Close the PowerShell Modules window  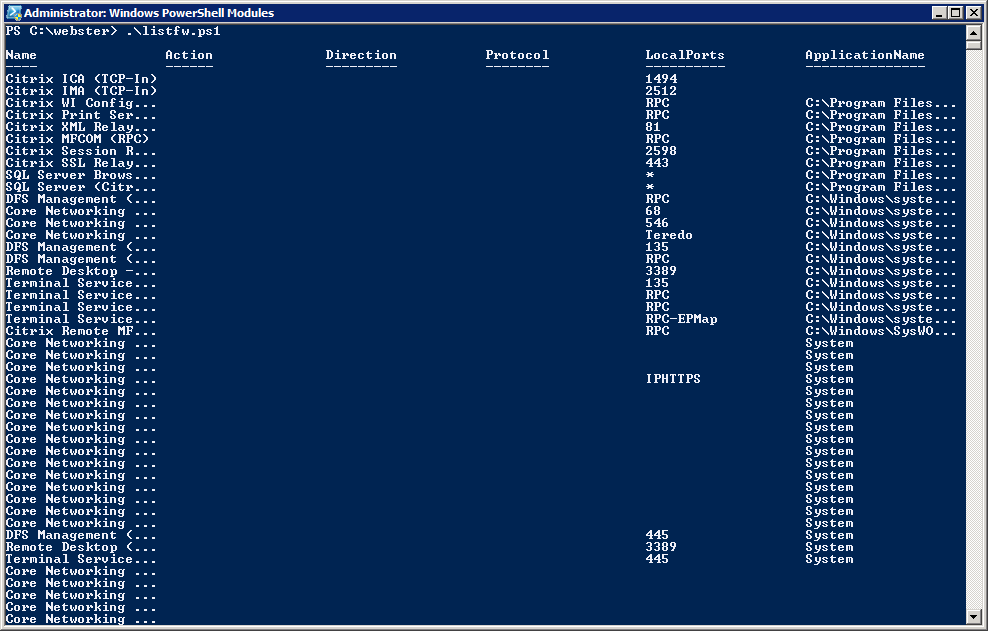[x=972, y=13]
